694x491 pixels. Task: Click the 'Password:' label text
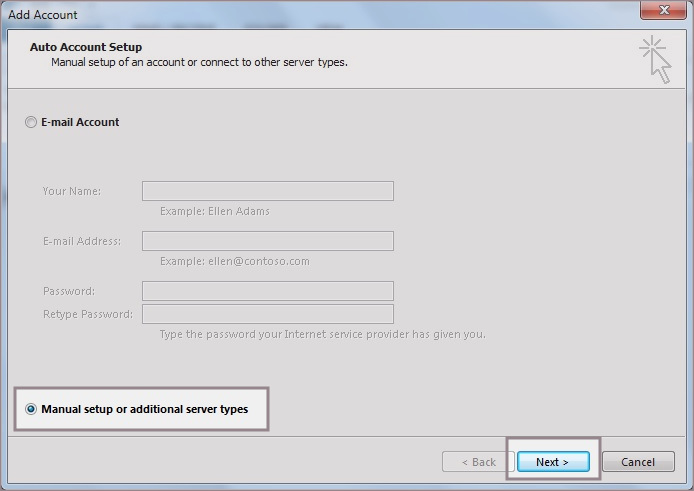click(x=68, y=291)
